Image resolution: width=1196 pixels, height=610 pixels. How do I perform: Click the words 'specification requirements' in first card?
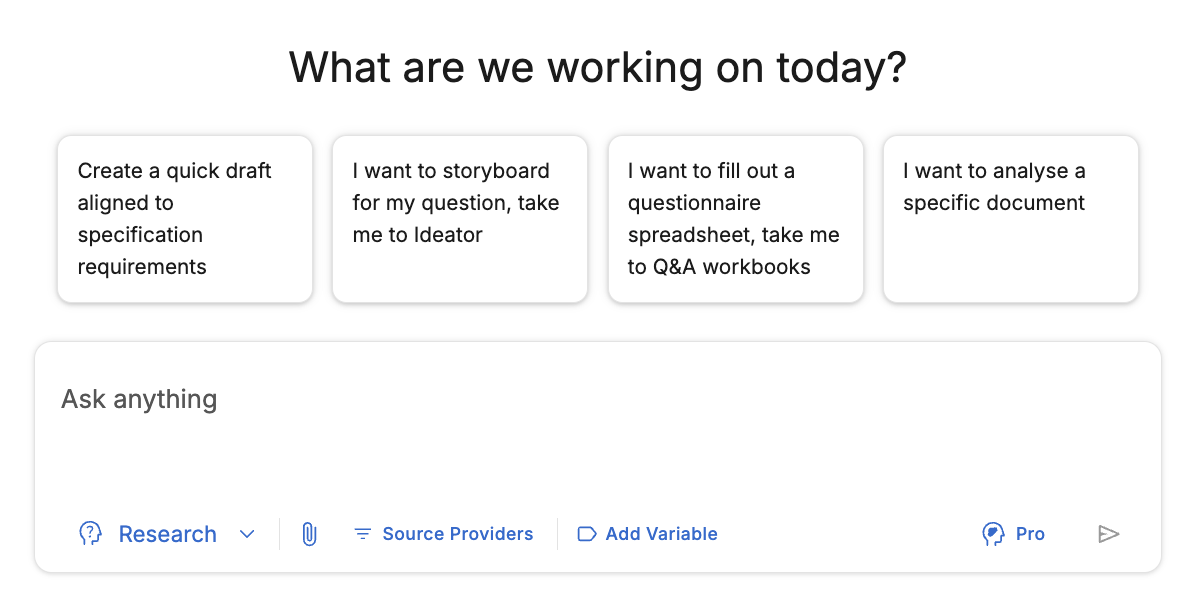142,251
